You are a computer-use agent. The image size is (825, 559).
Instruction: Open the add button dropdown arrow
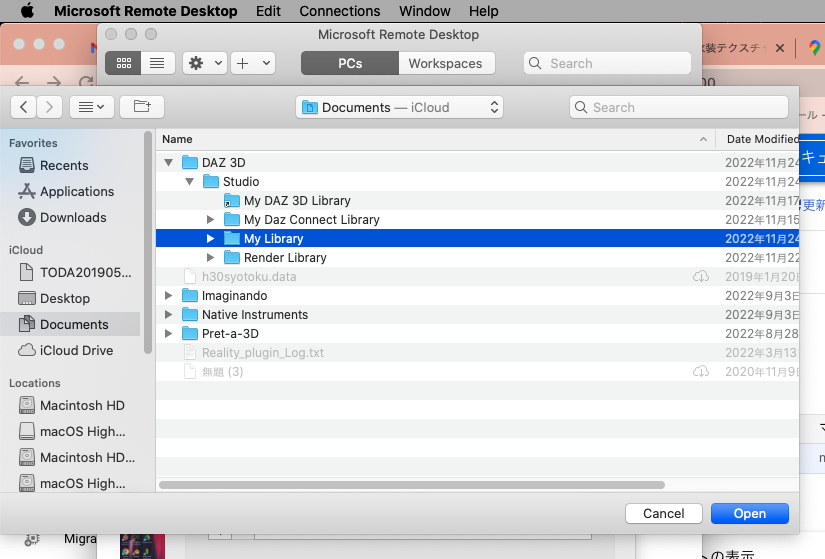click(266, 63)
